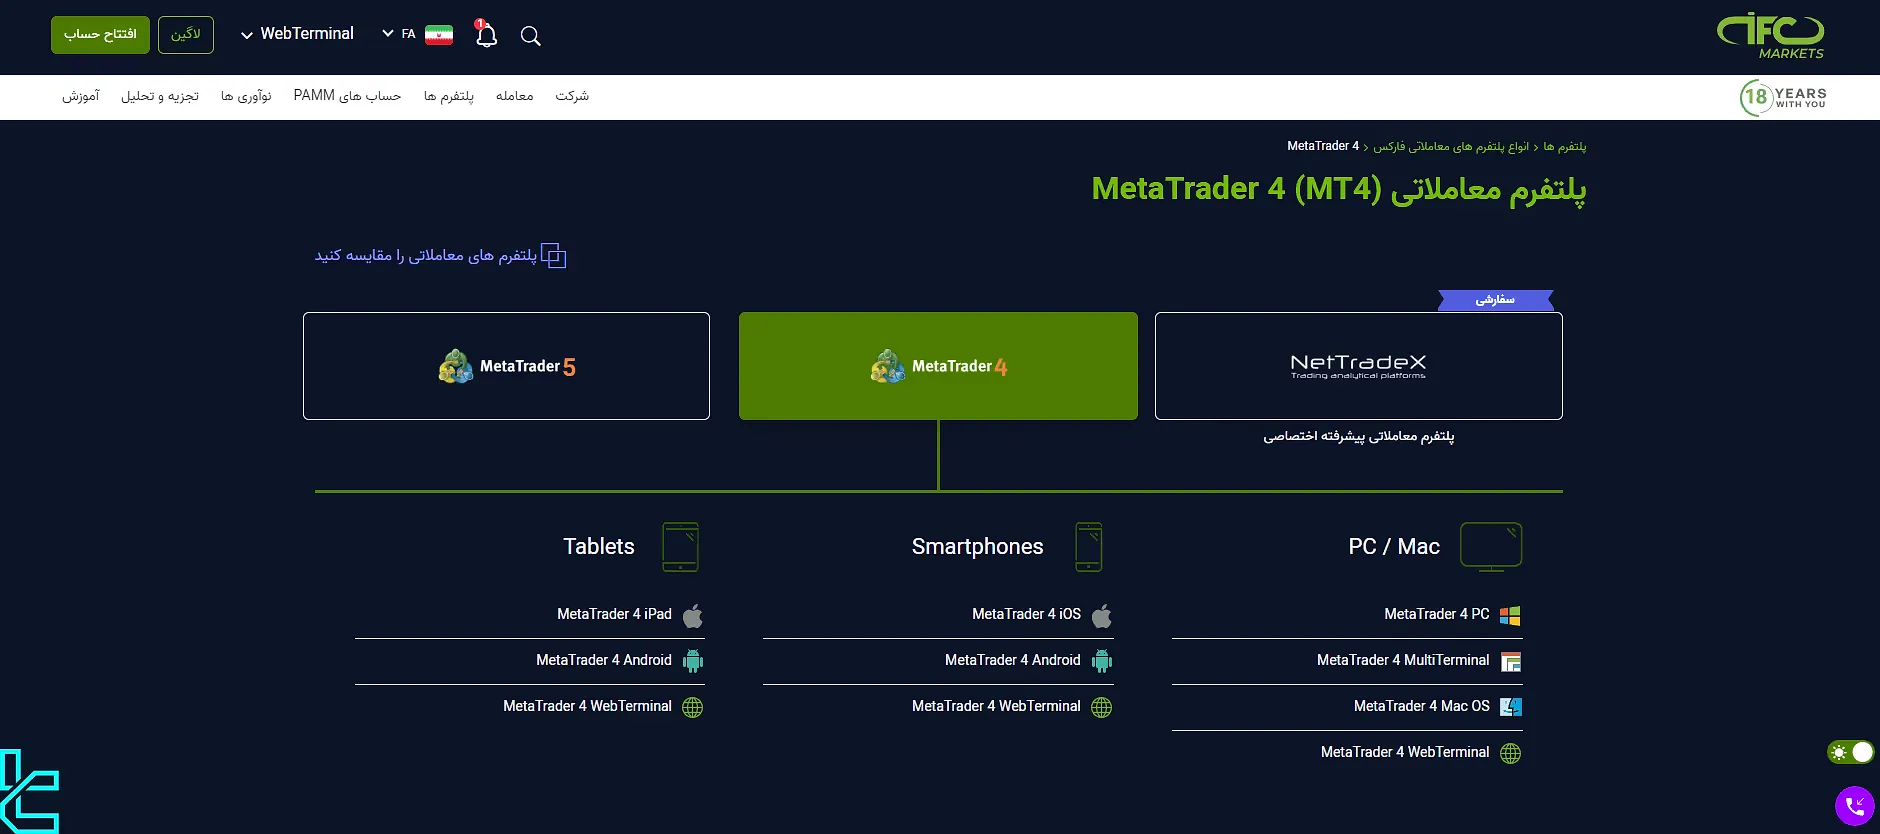Click the PC / Mac heading text
Image resolution: width=1880 pixels, height=834 pixels.
pos(1394,547)
